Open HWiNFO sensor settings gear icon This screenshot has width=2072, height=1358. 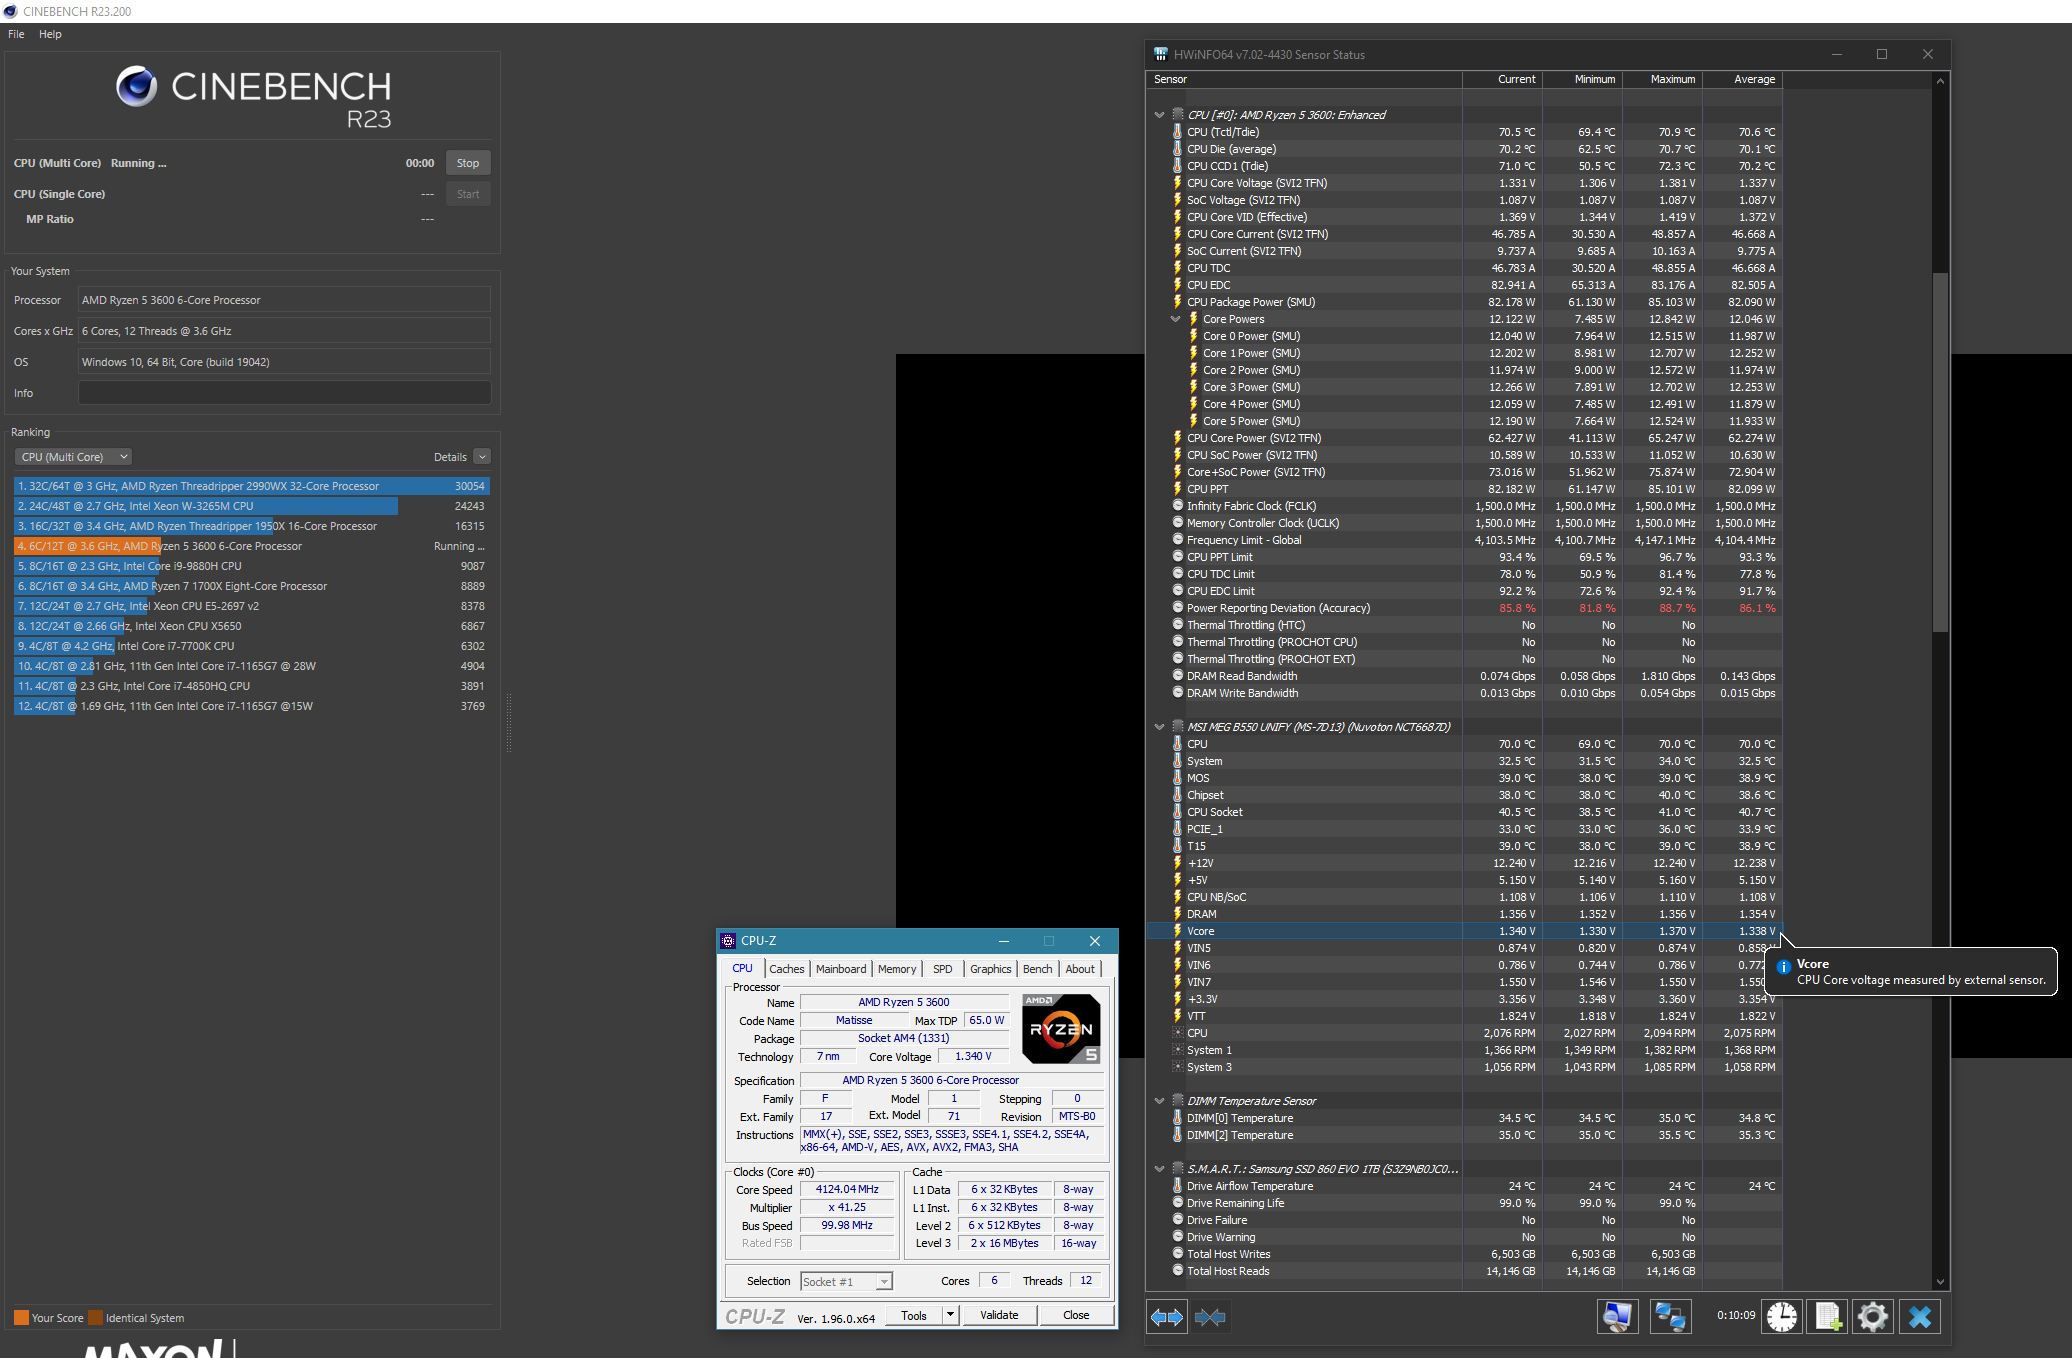[1873, 1317]
